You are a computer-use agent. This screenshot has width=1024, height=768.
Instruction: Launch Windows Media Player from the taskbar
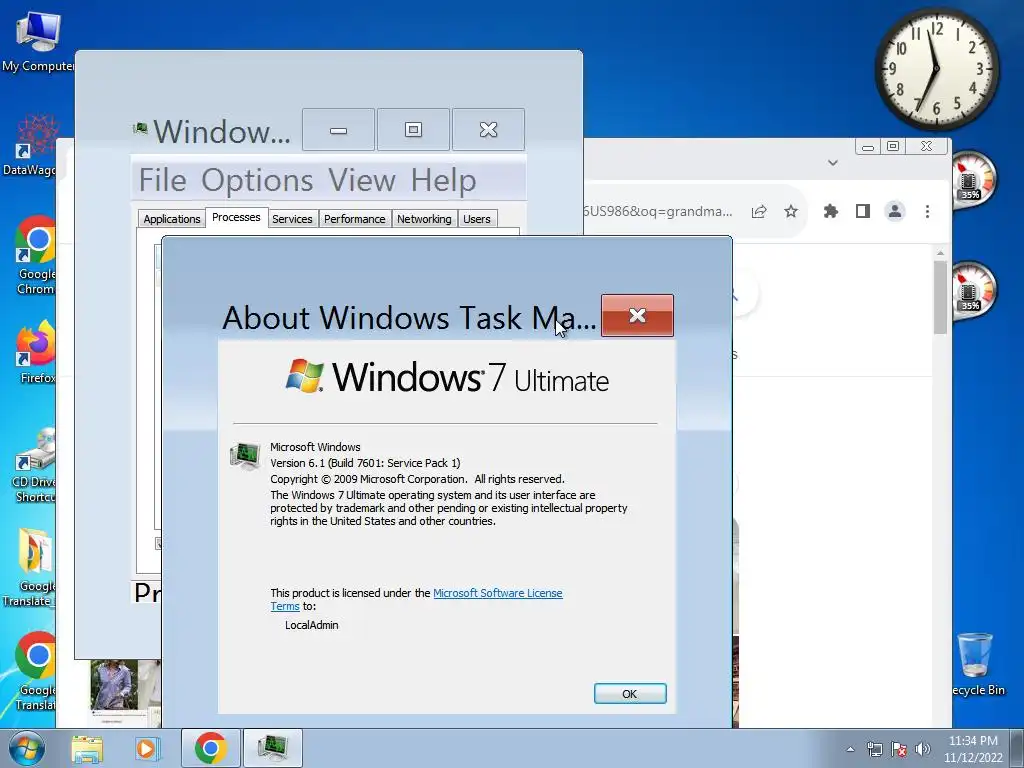click(146, 748)
